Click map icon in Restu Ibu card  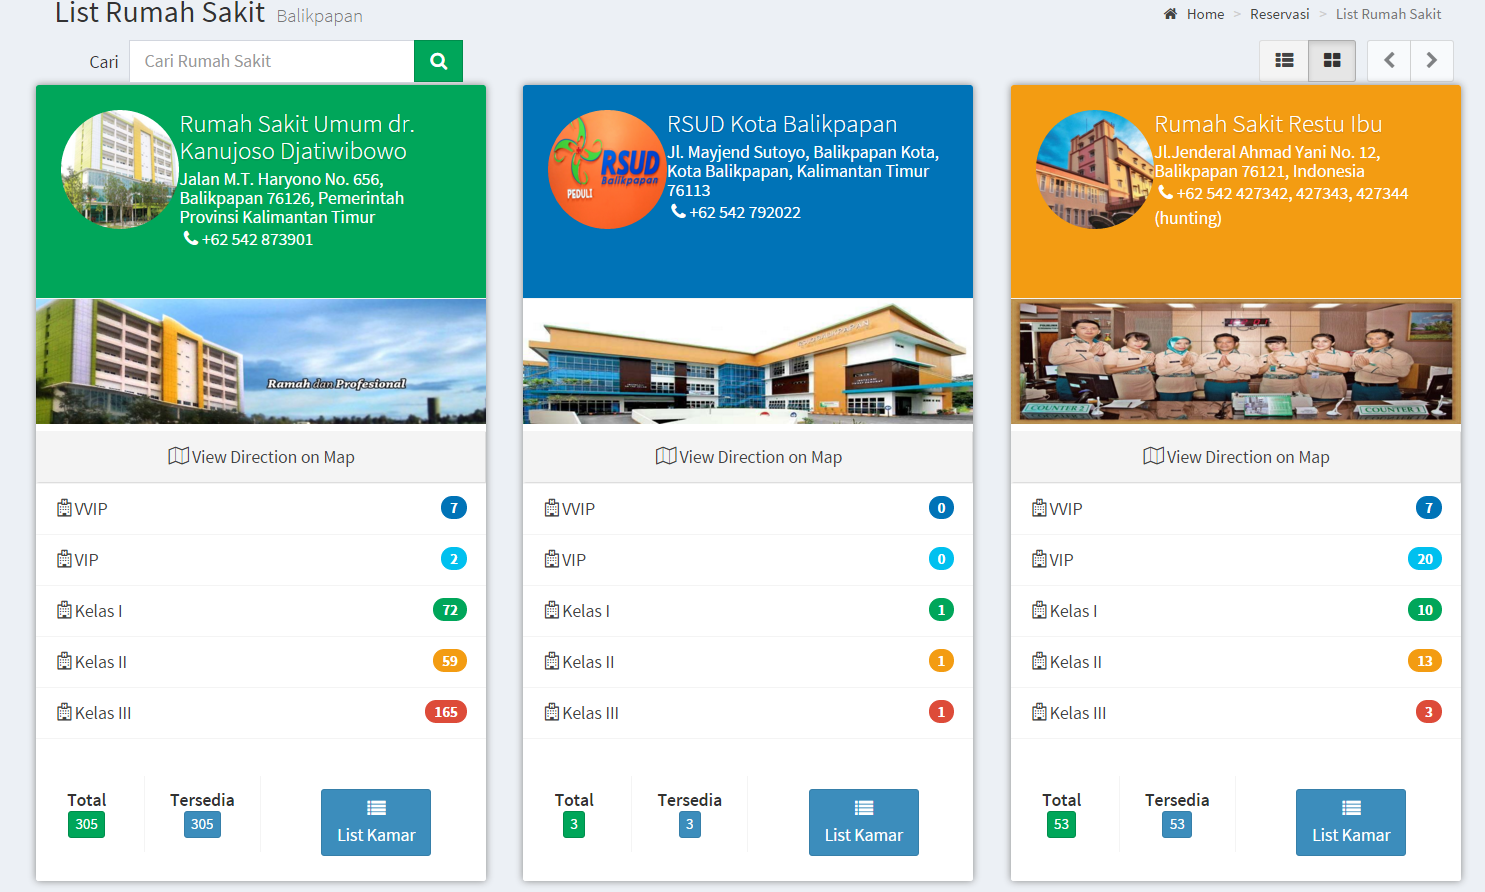coord(1153,456)
